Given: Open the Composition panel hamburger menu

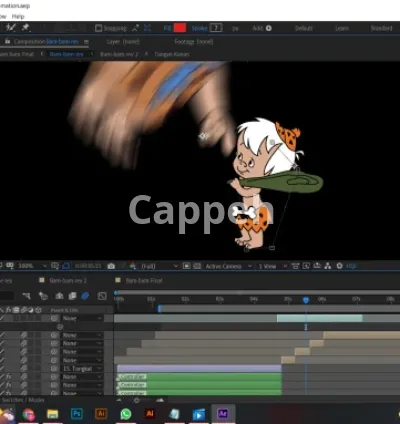Looking at the screenshot, I should click(x=86, y=42).
